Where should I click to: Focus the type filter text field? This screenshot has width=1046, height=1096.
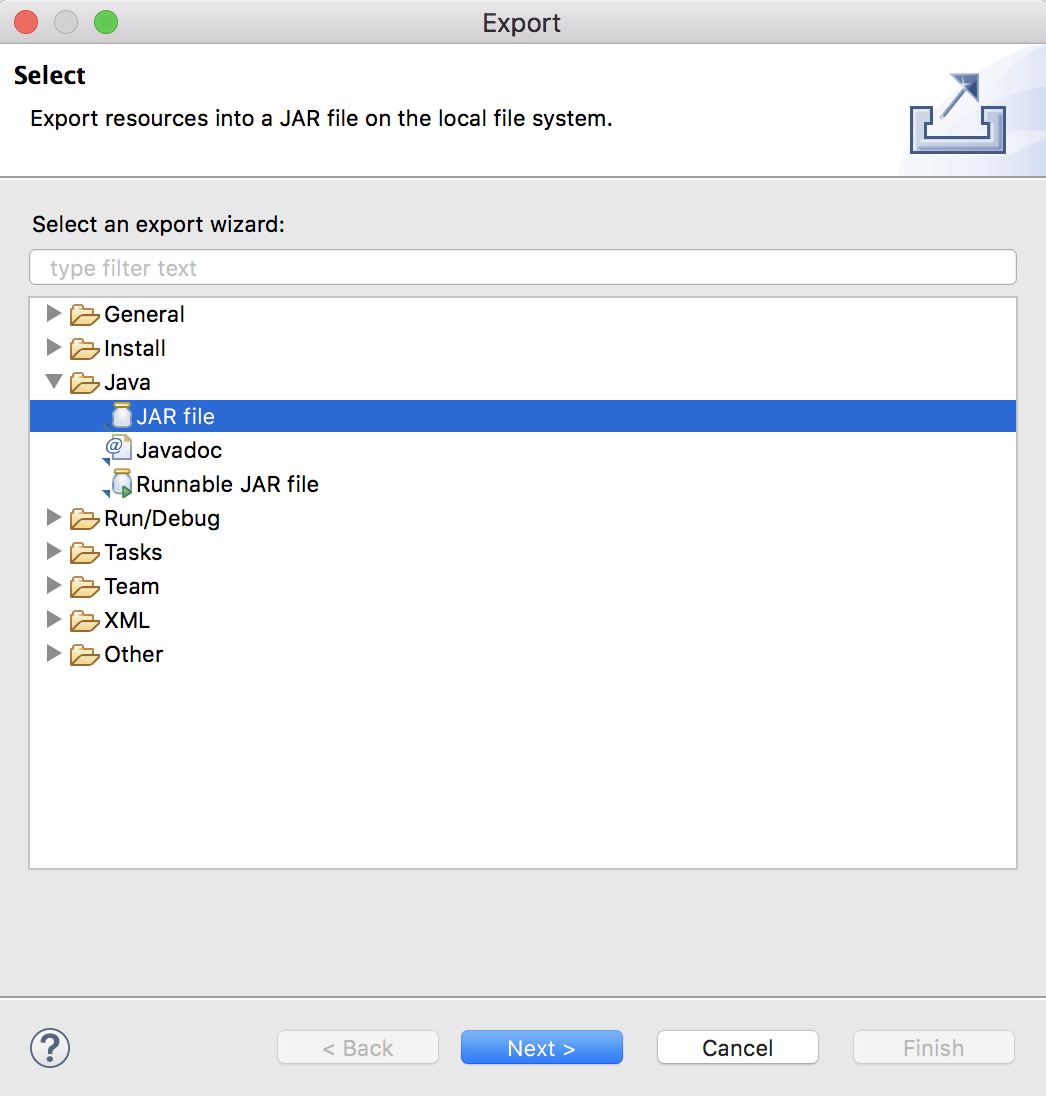[x=522, y=268]
